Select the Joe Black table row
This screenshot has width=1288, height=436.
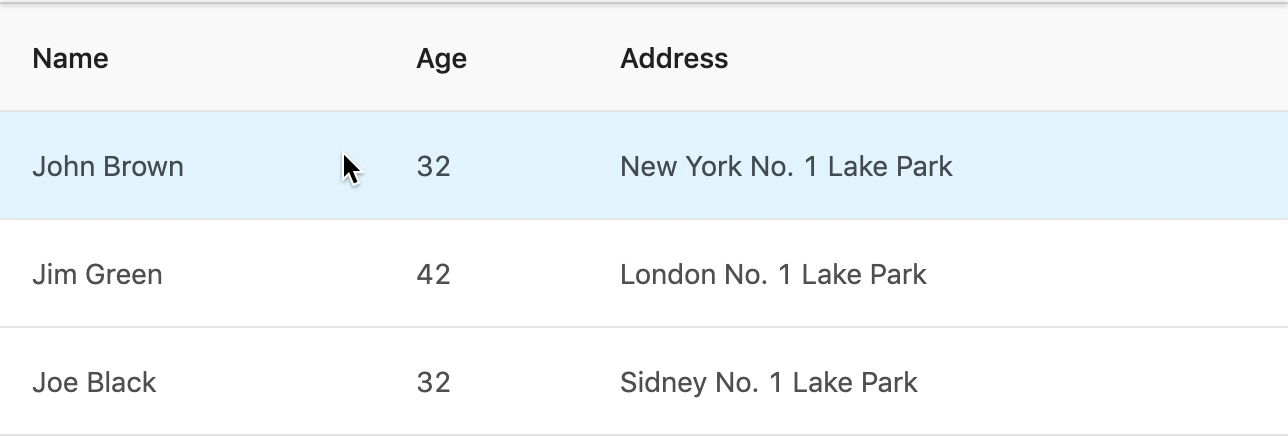pos(644,381)
